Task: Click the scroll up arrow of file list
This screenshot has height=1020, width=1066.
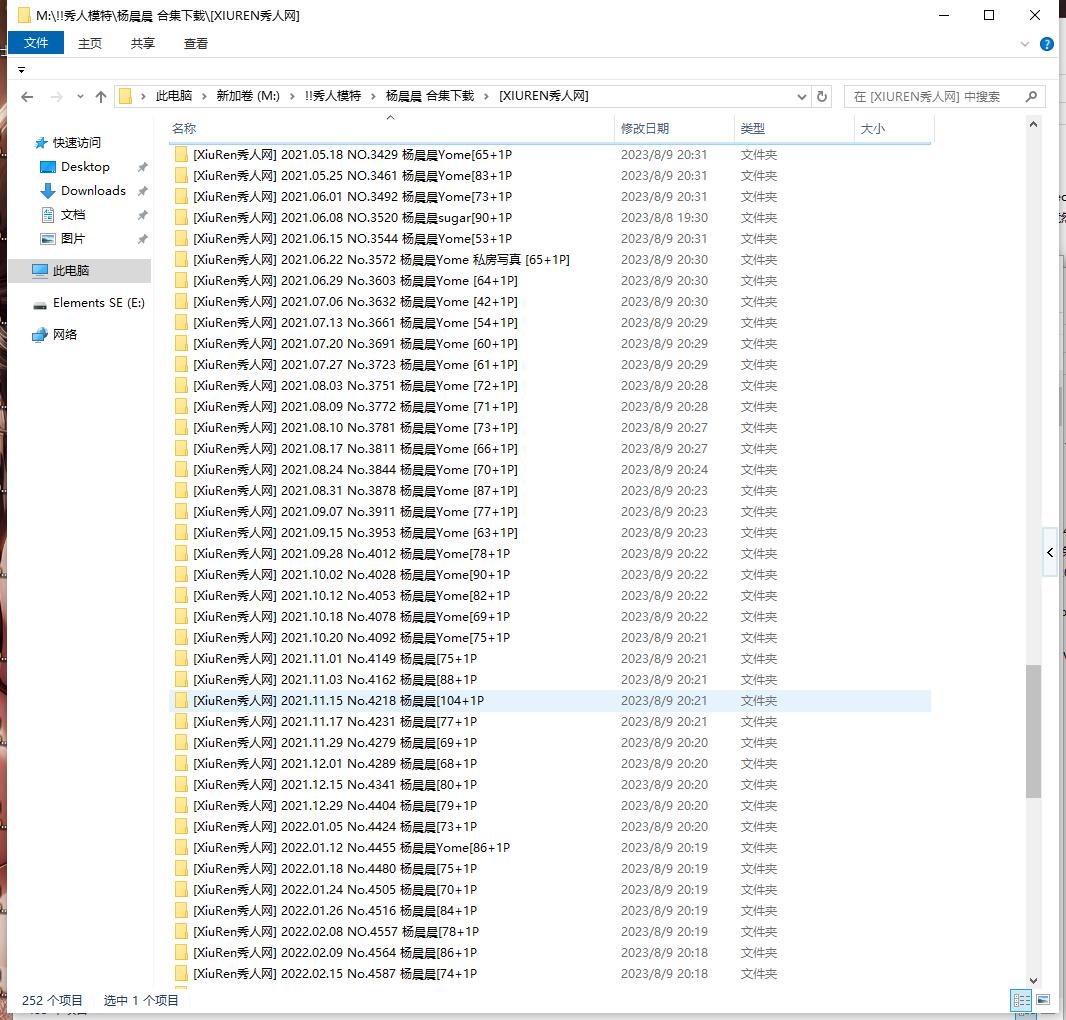Action: point(1033,124)
